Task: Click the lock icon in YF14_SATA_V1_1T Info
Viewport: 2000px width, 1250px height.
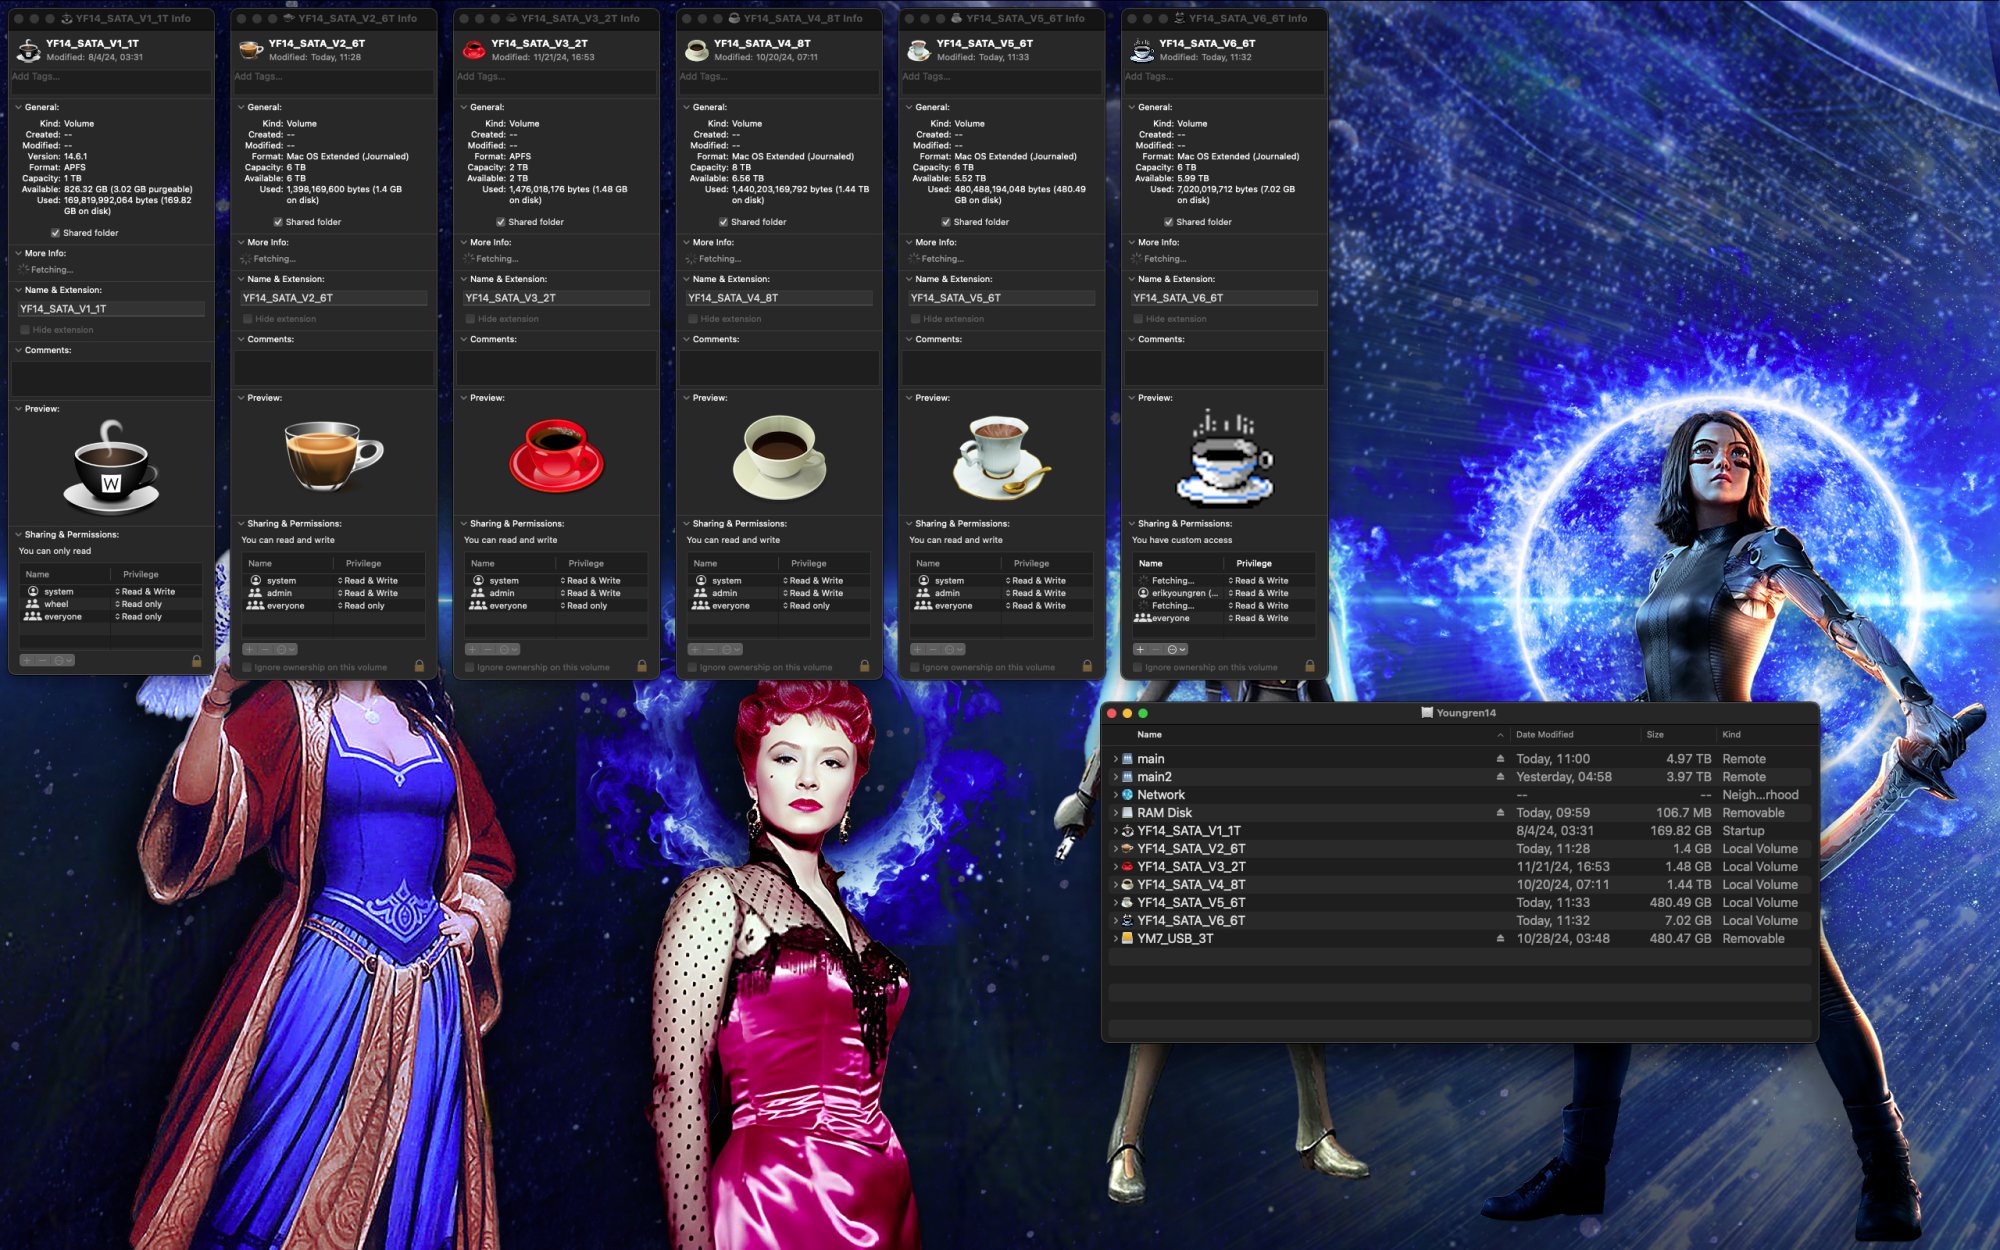Action: click(x=196, y=661)
